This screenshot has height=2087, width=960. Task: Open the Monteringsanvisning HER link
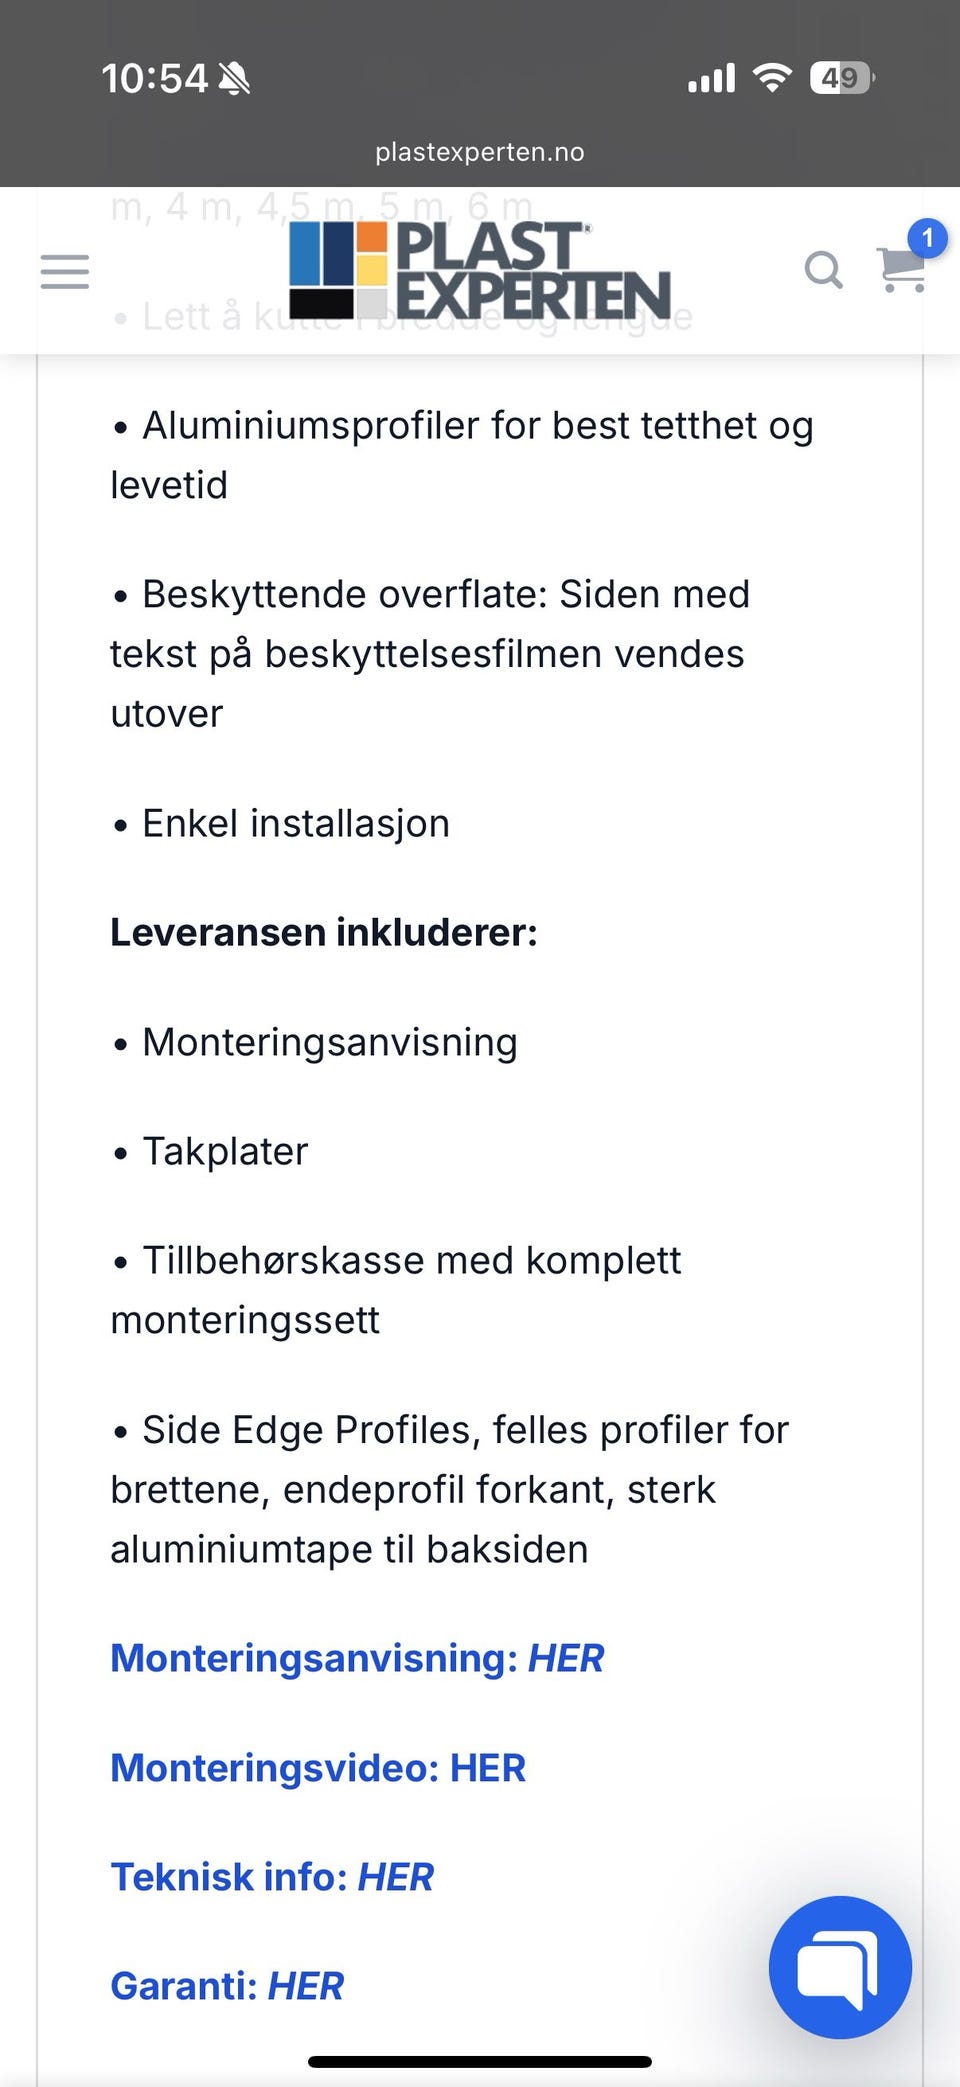[x=357, y=1658]
